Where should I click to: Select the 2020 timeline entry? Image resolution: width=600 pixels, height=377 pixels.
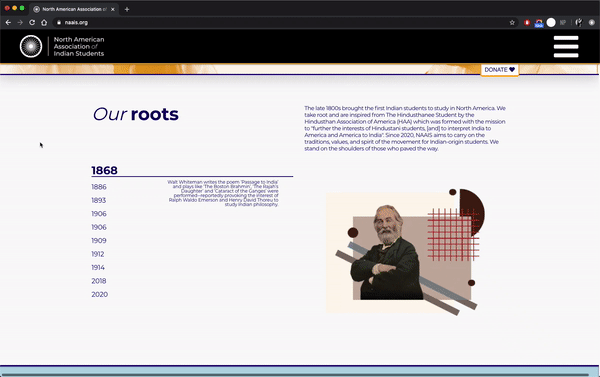coord(99,294)
